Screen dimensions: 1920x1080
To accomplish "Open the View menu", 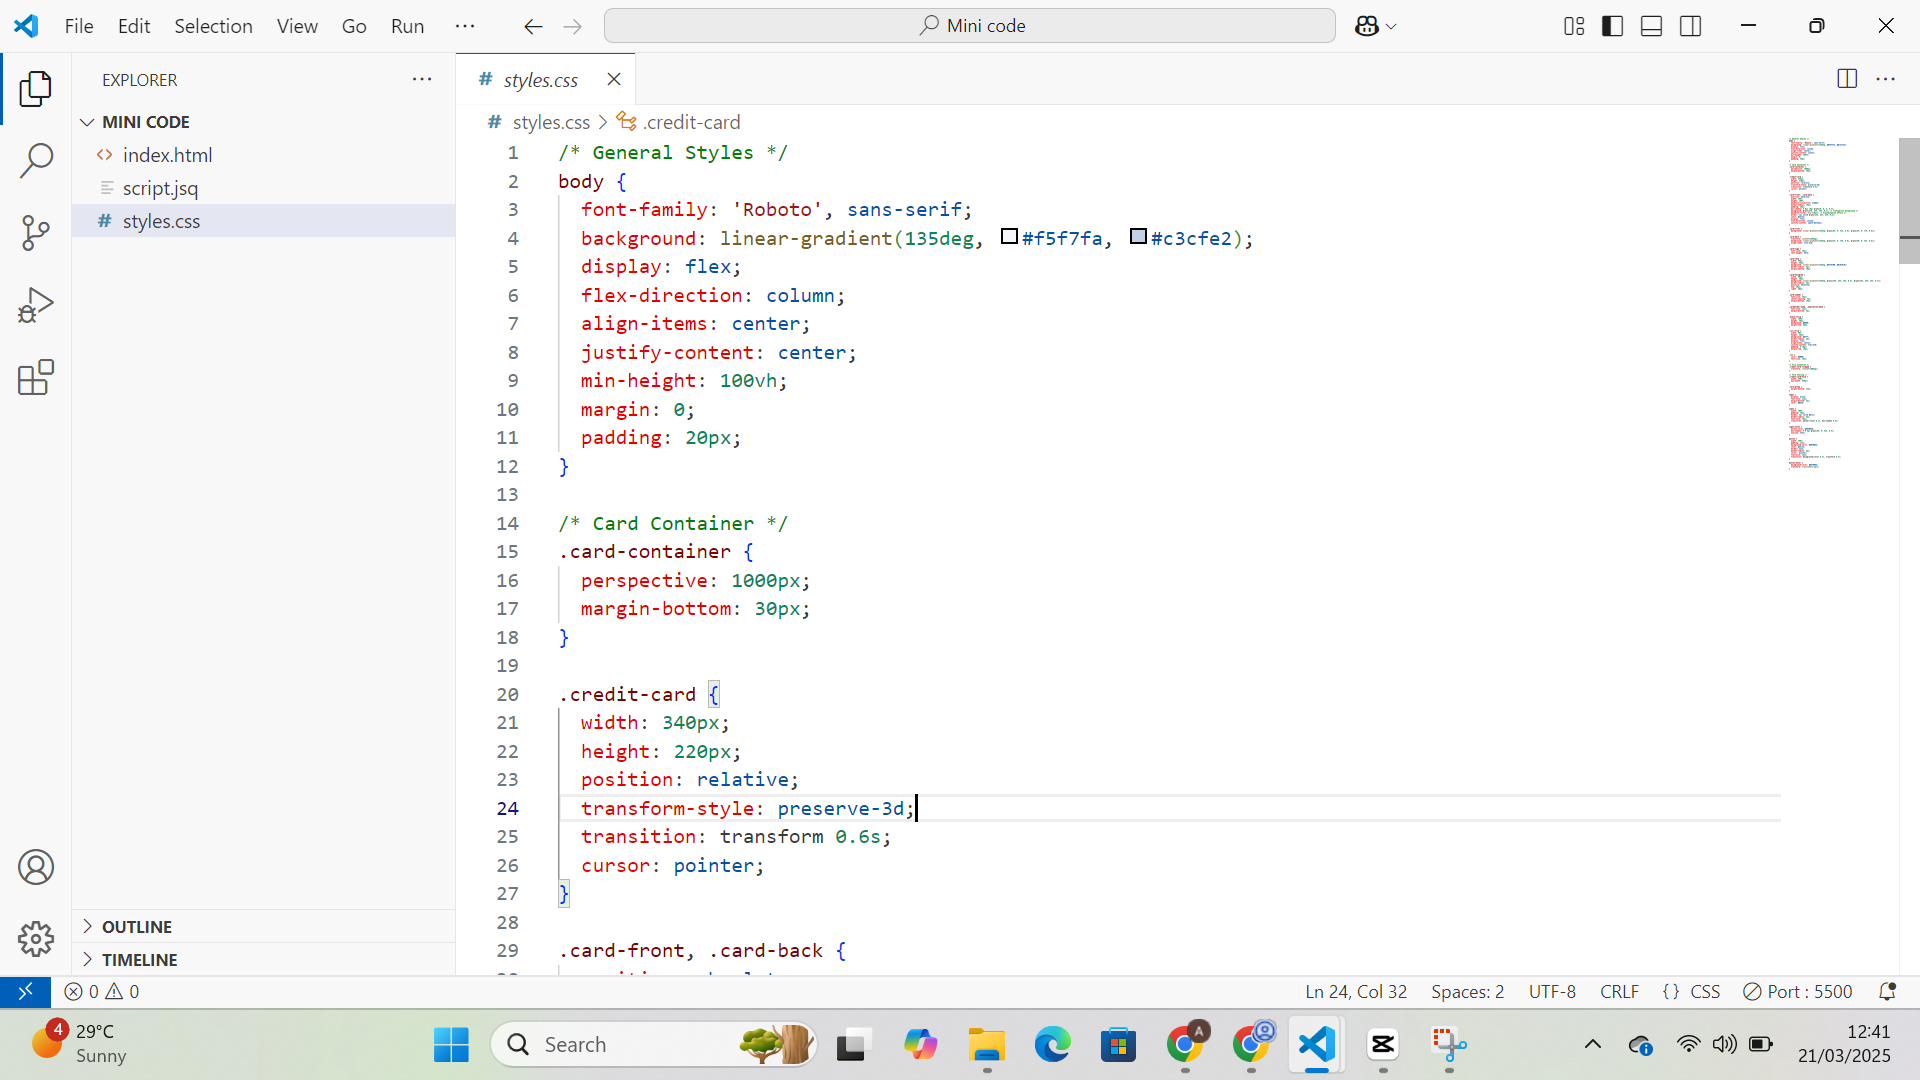I will pos(296,26).
